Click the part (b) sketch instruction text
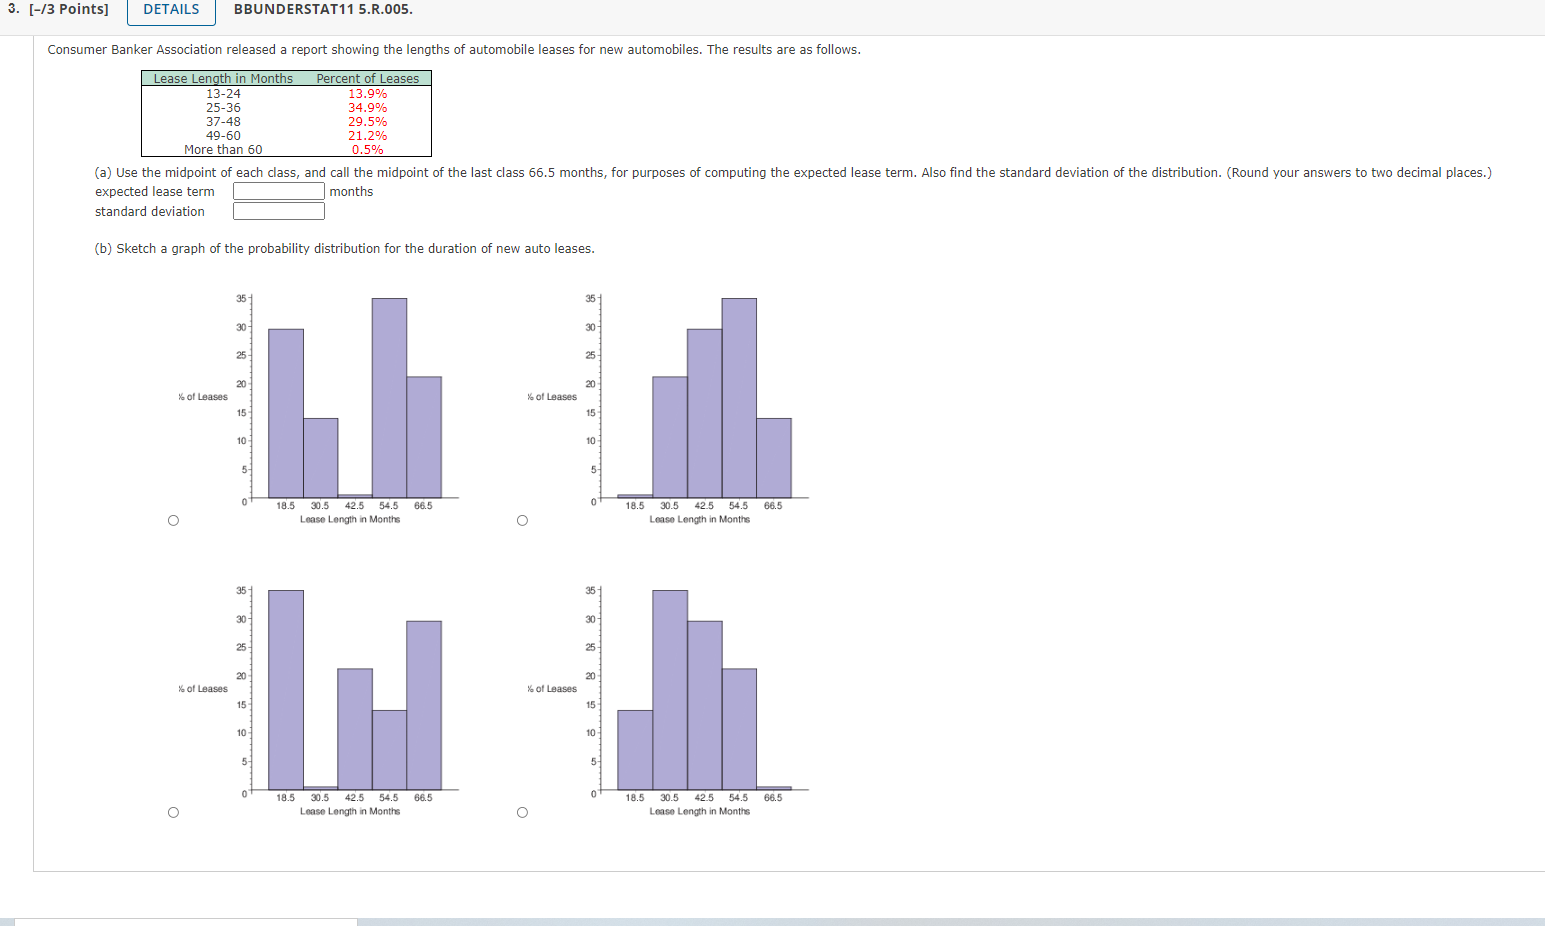Image resolution: width=1545 pixels, height=926 pixels. (x=343, y=248)
